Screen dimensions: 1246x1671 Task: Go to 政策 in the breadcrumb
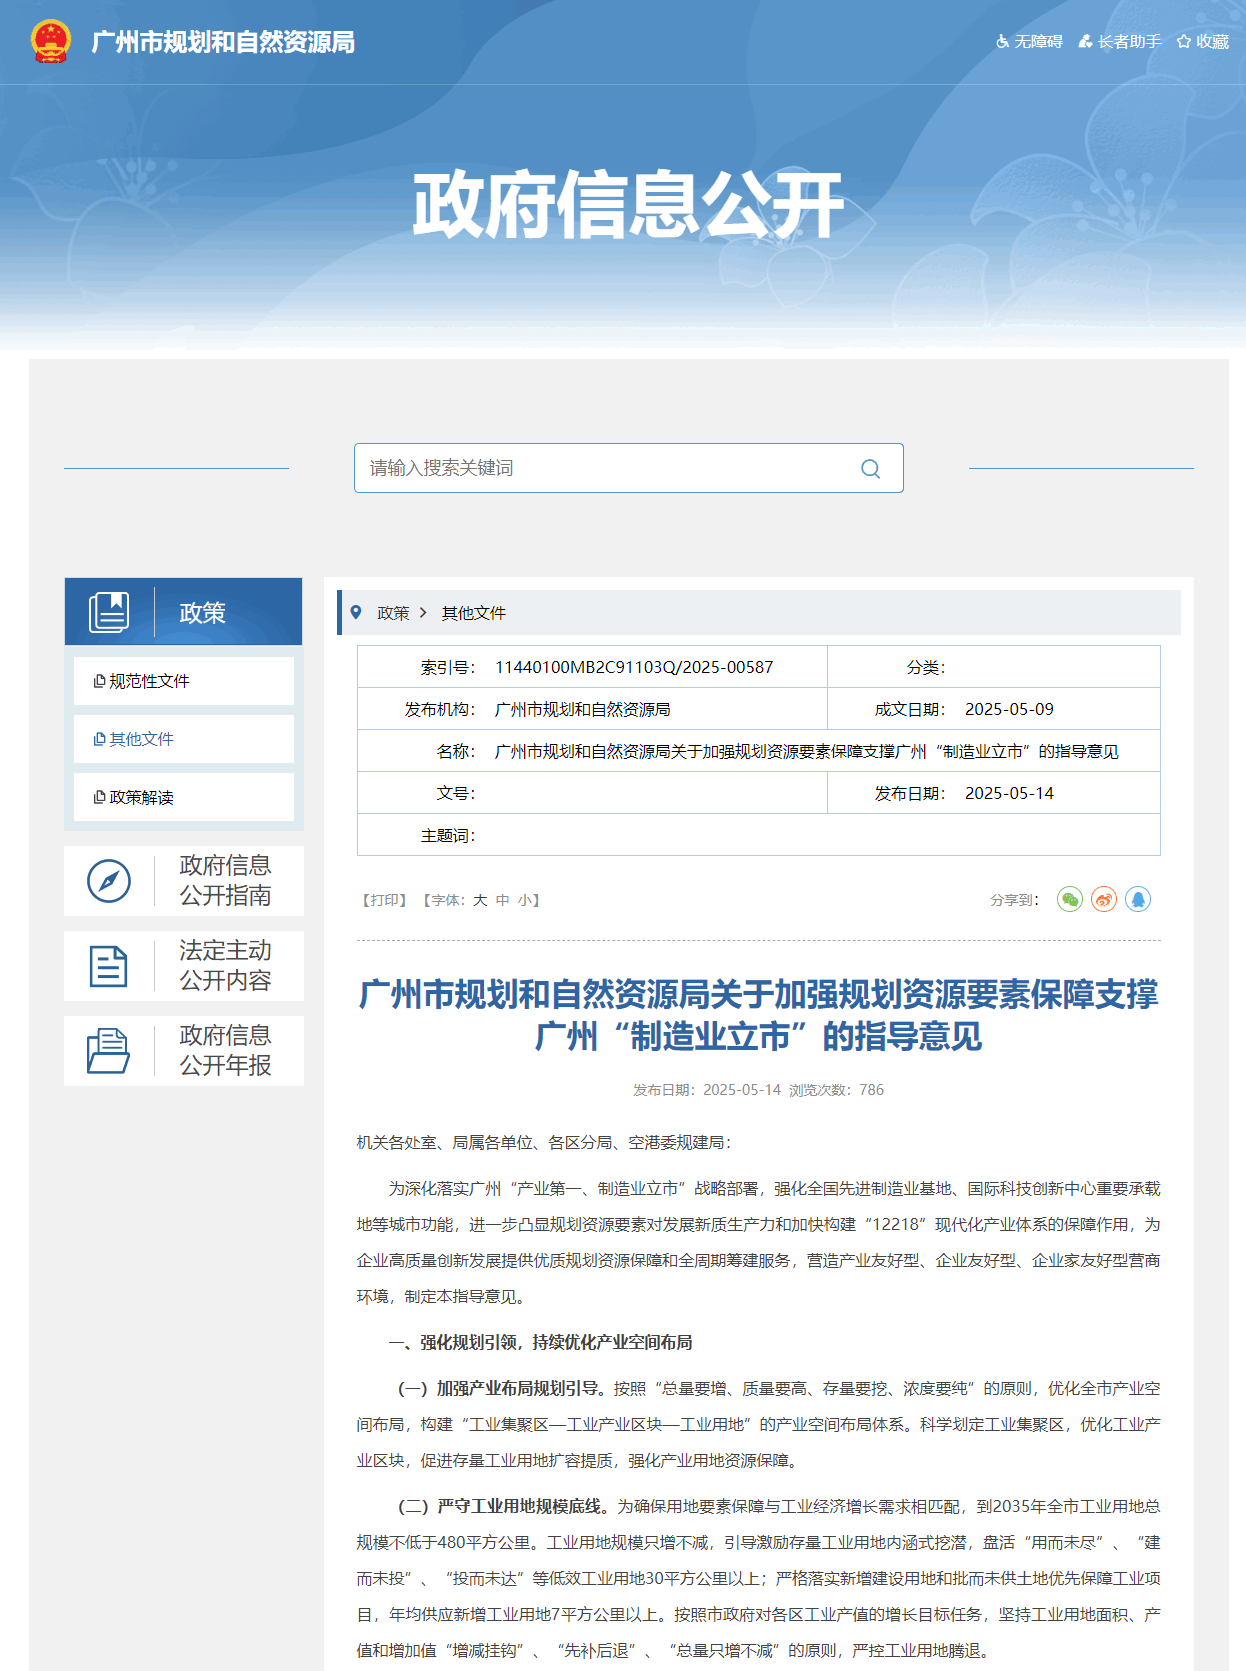[393, 613]
